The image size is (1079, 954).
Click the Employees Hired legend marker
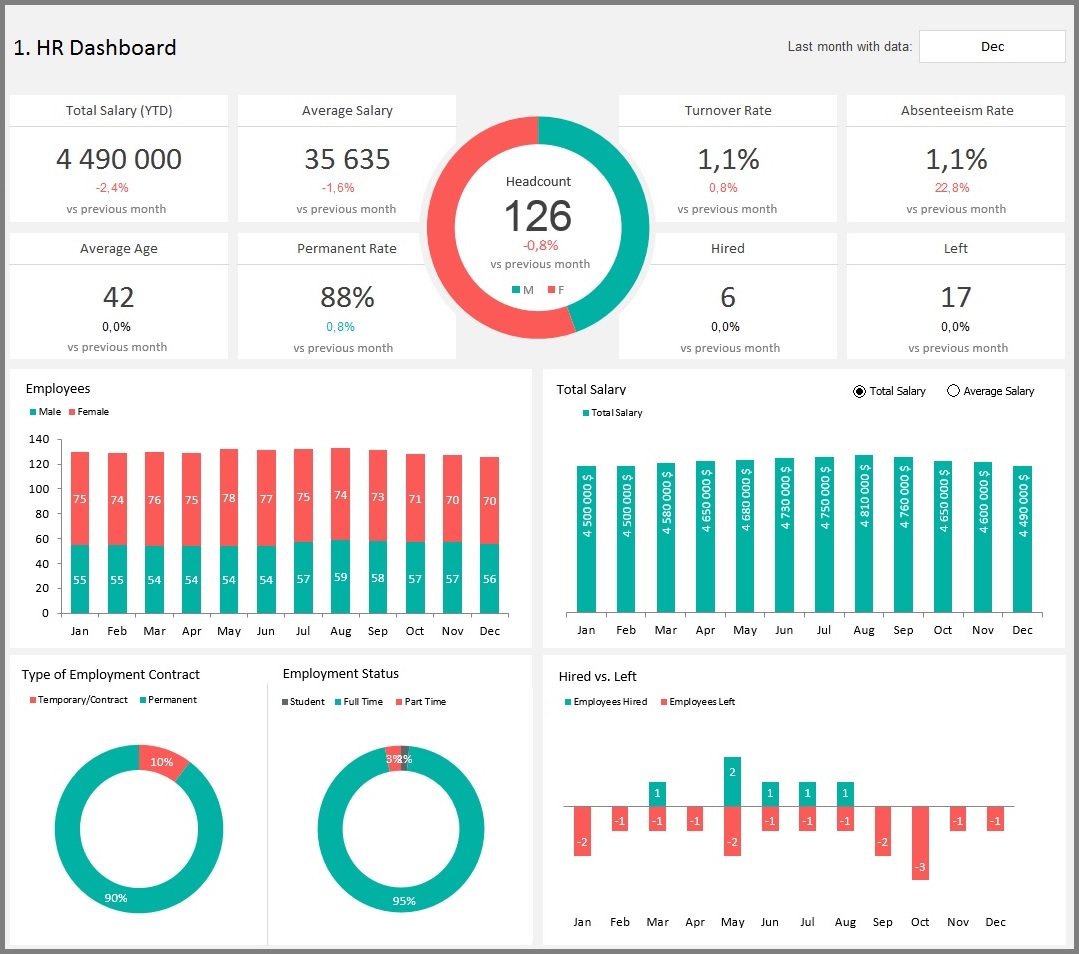[568, 702]
